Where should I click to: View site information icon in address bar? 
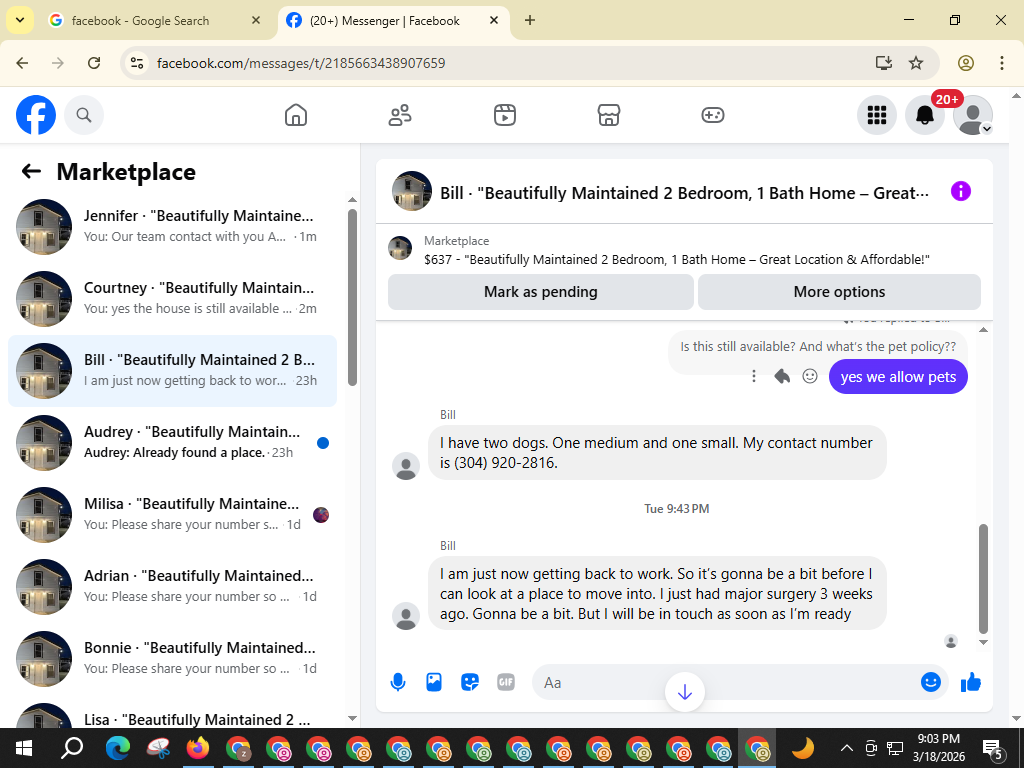click(137, 63)
